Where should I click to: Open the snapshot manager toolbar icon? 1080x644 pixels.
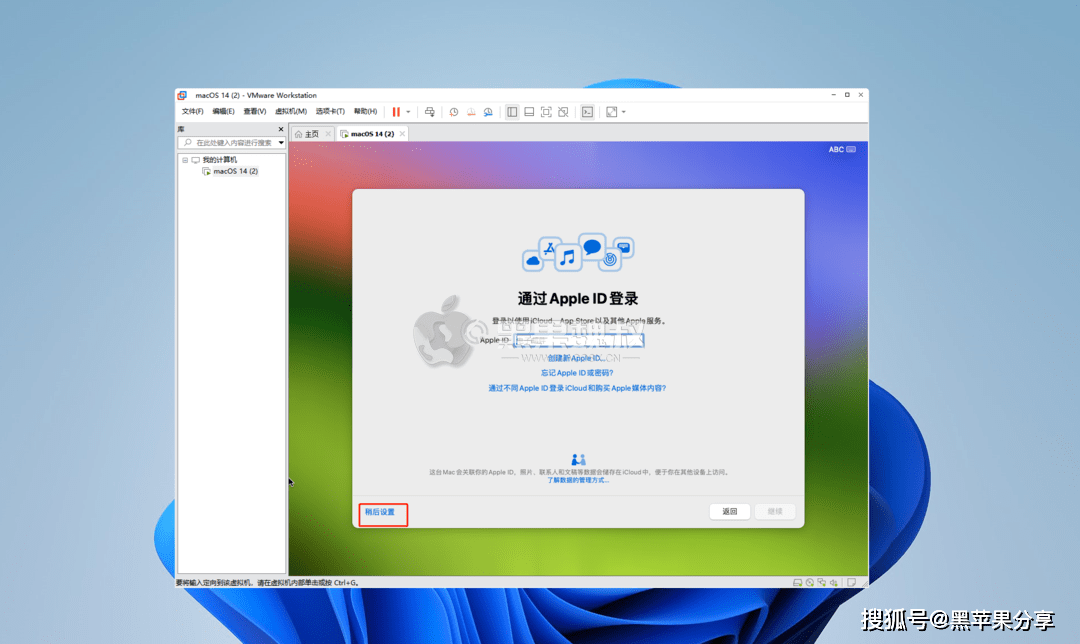pos(488,112)
